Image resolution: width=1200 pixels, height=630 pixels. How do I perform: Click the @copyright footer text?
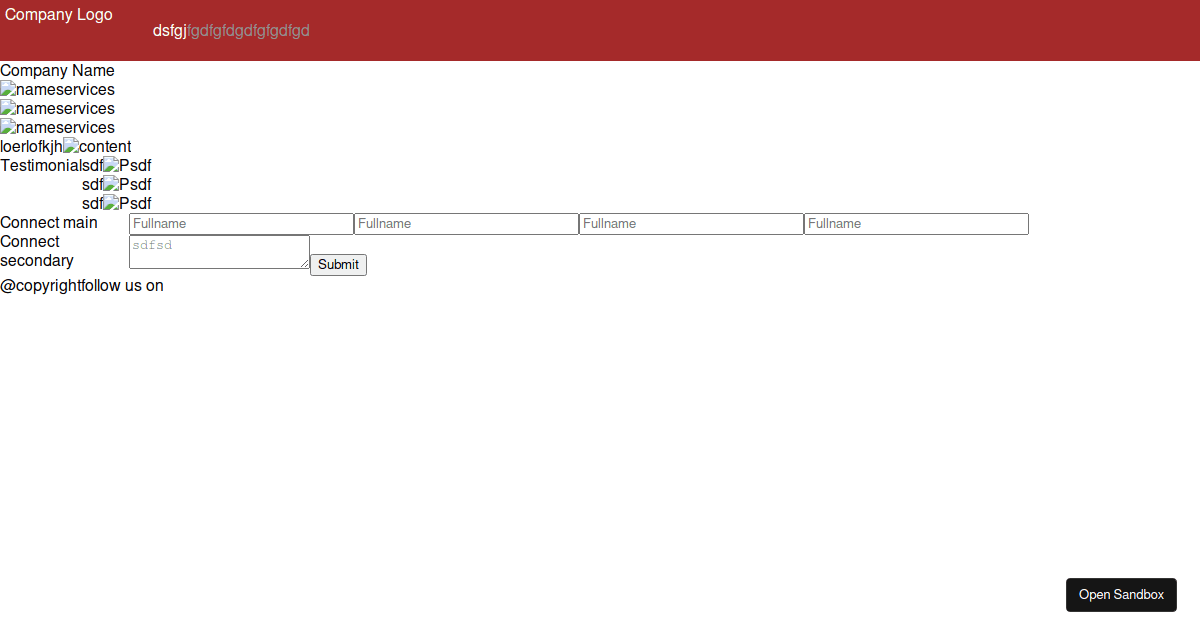[x=39, y=285]
